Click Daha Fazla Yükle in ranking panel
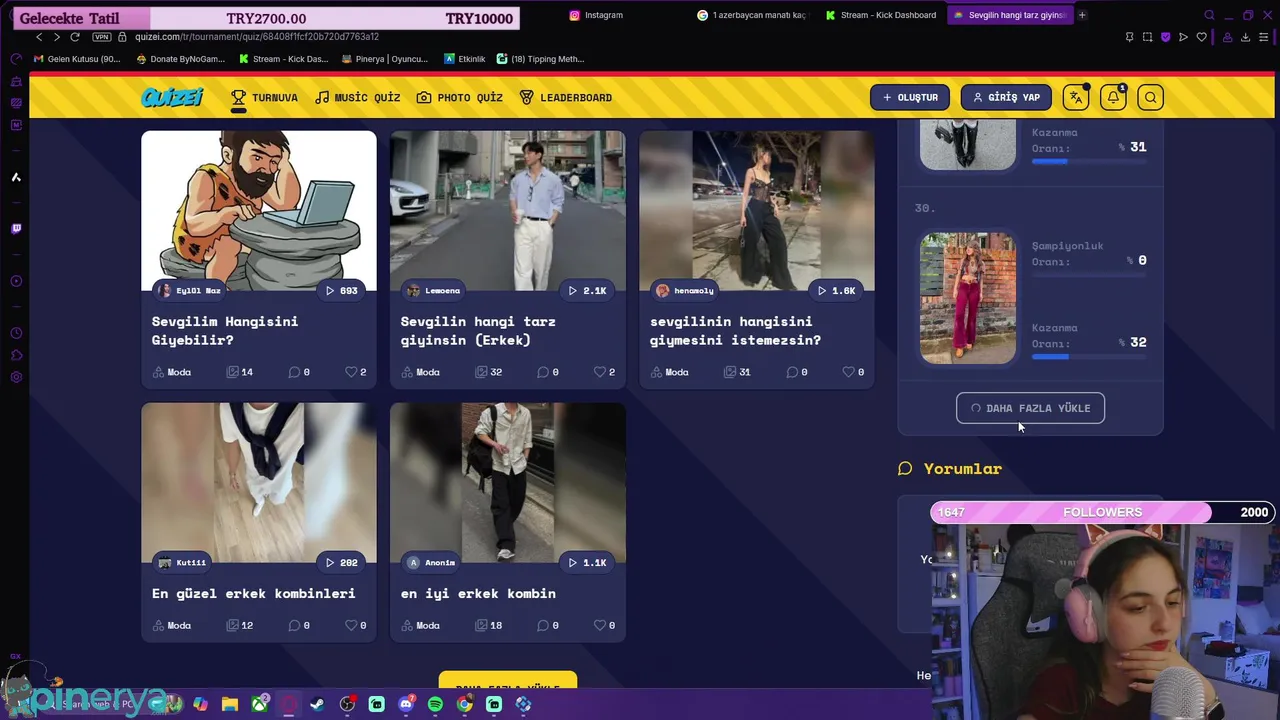 [1030, 408]
